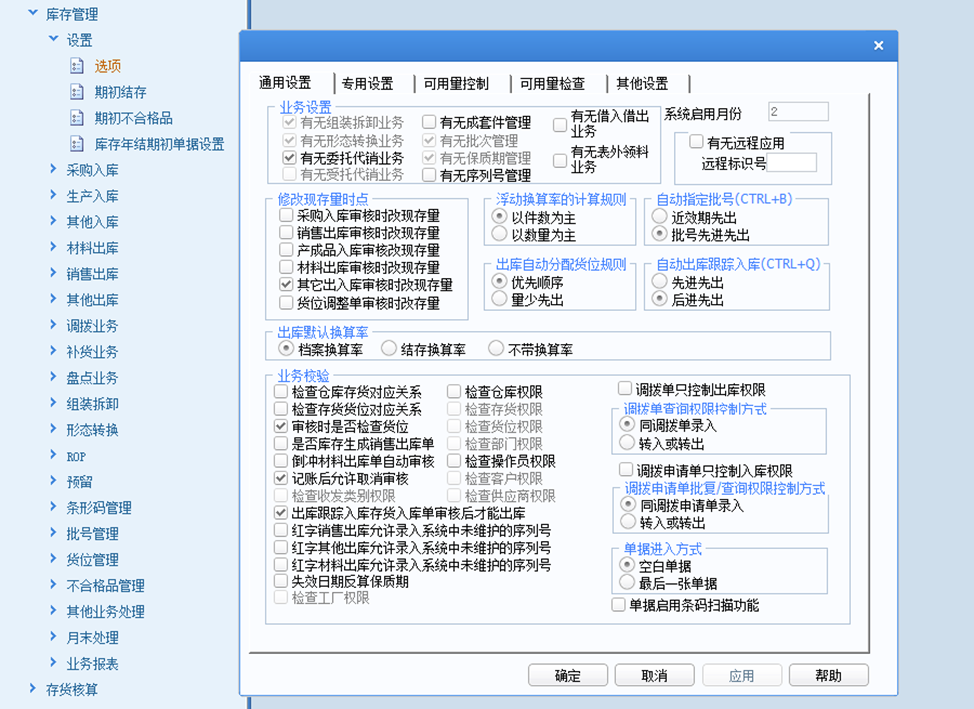Expand the 生产入库 node
Viewport: 974px width, 709px height.
[x=53, y=194]
